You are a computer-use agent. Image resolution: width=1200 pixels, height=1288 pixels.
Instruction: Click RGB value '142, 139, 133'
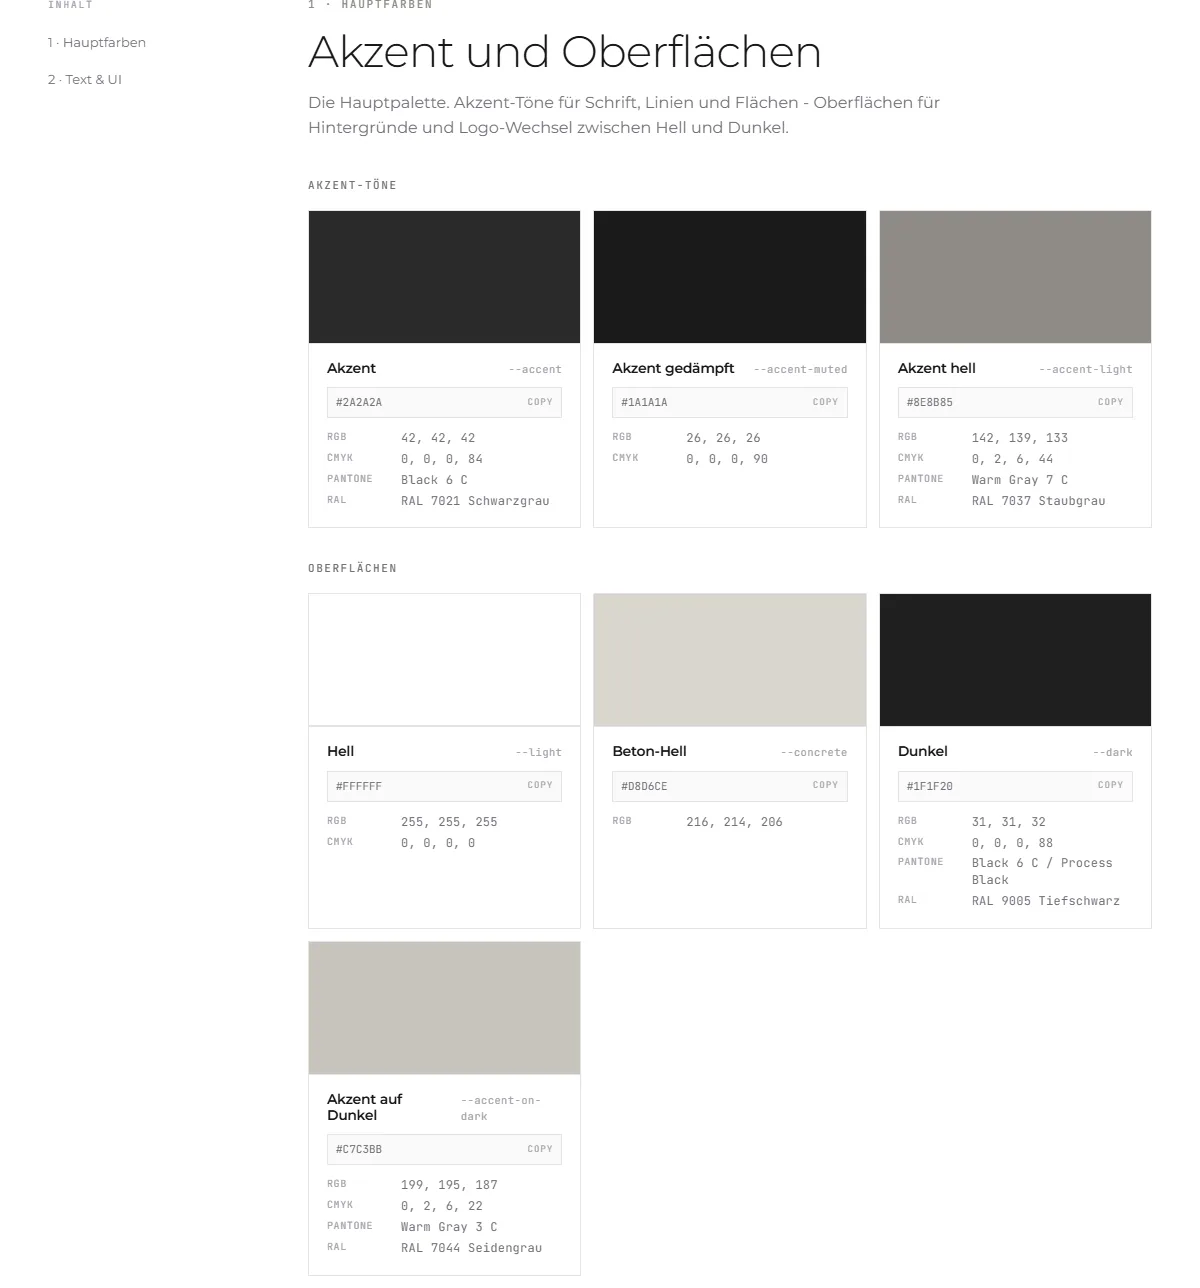tap(1020, 438)
